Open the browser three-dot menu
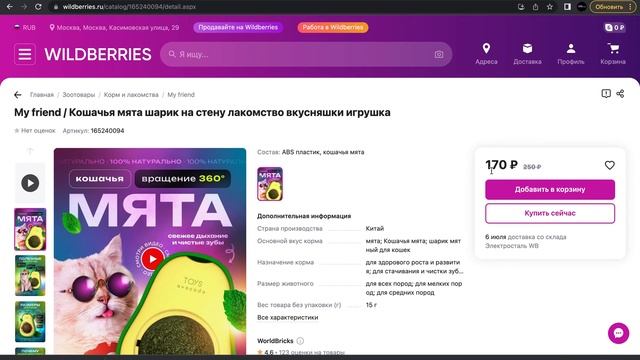The image size is (640, 360). tap(631, 7)
